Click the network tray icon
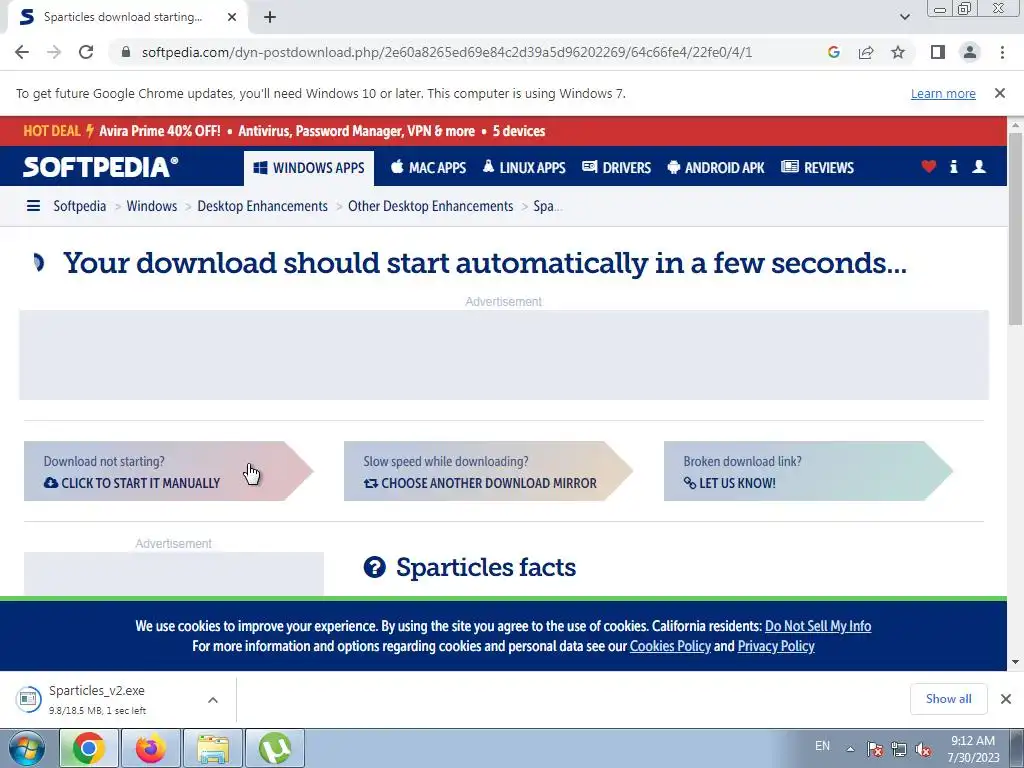This screenshot has width=1024, height=768. (899, 749)
